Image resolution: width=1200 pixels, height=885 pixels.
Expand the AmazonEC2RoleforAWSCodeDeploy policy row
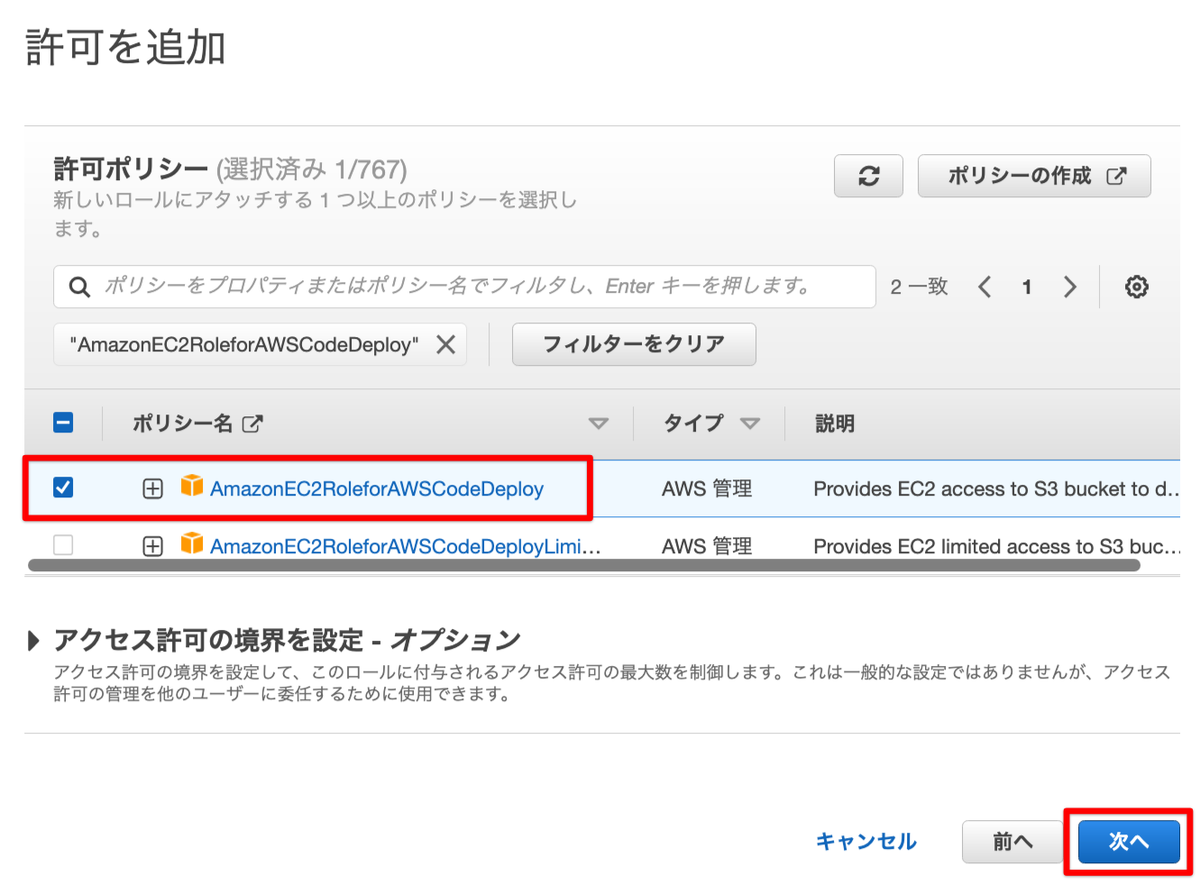152,488
